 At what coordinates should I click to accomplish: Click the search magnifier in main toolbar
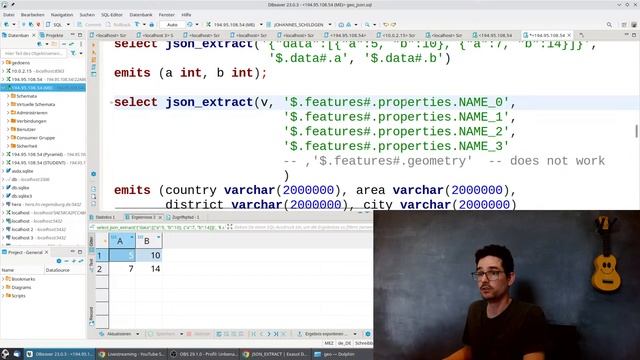pyautogui.click(x=609, y=24)
